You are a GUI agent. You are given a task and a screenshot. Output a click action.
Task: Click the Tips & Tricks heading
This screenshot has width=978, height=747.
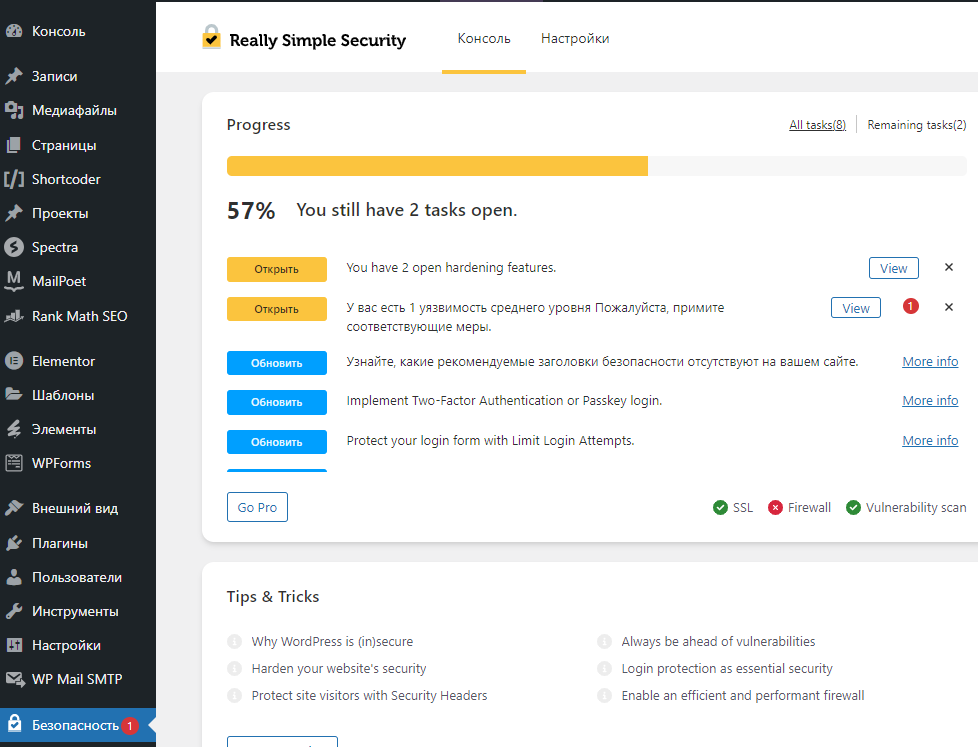(273, 597)
